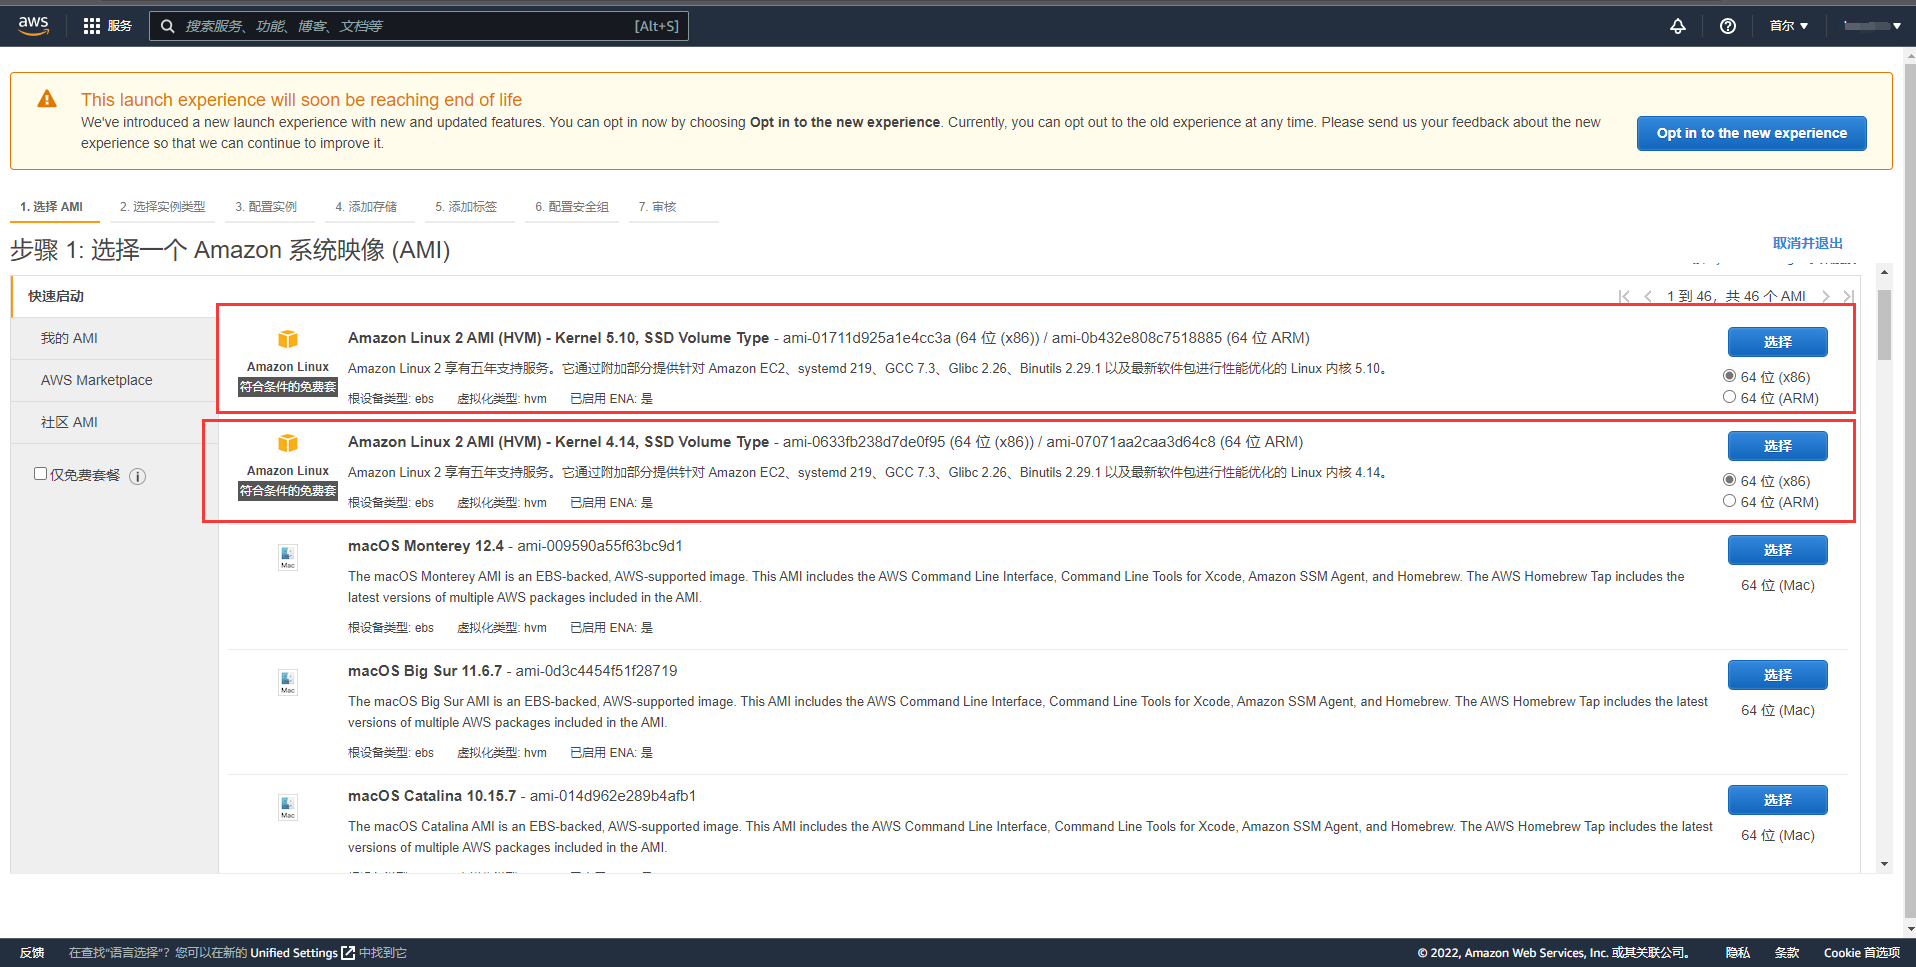
Task: Click the AWS logo home icon
Action: (33, 25)
